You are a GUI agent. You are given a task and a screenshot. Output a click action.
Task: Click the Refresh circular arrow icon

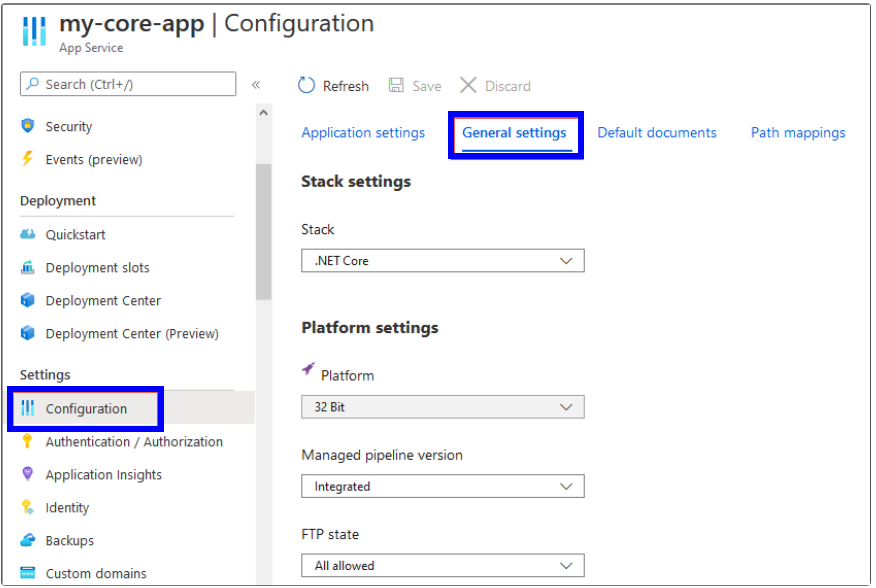(306, 85)
